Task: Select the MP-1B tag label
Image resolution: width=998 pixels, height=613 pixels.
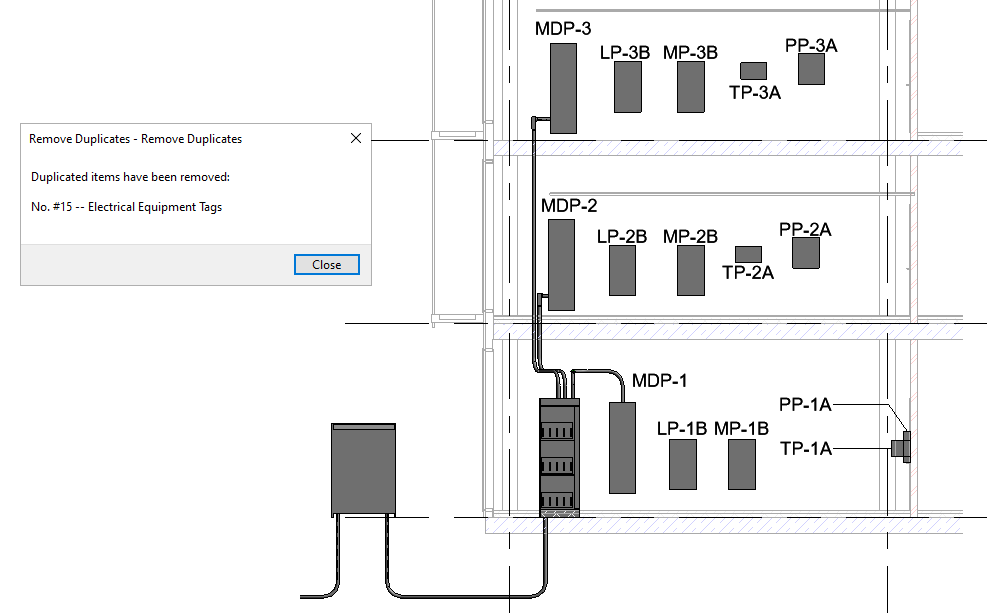Action: 741,429
